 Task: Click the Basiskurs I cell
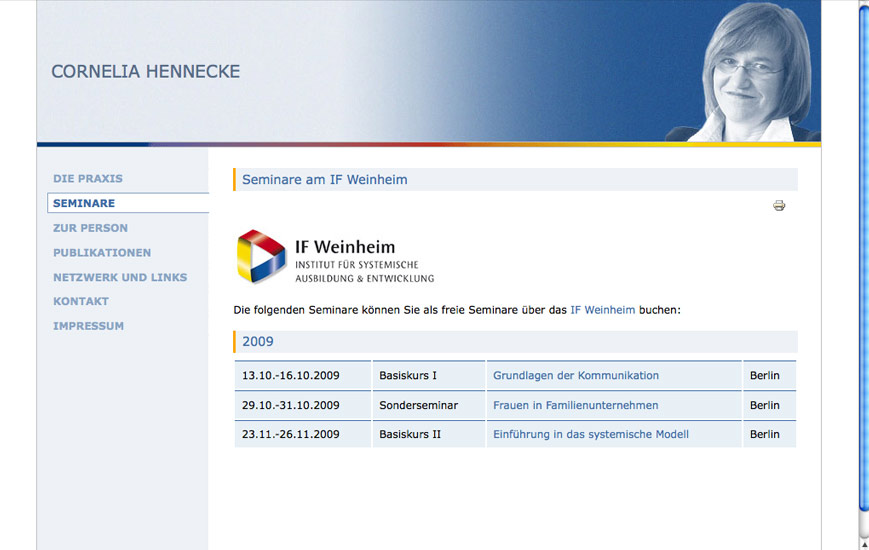pos(429,375)
